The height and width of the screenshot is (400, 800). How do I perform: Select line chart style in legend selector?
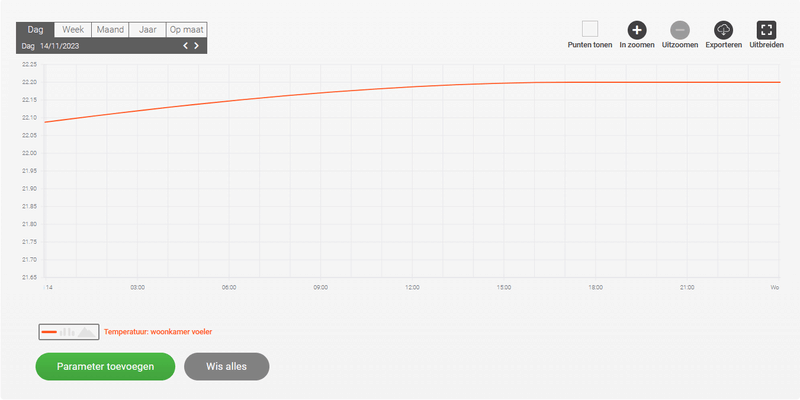click(49, 331)
